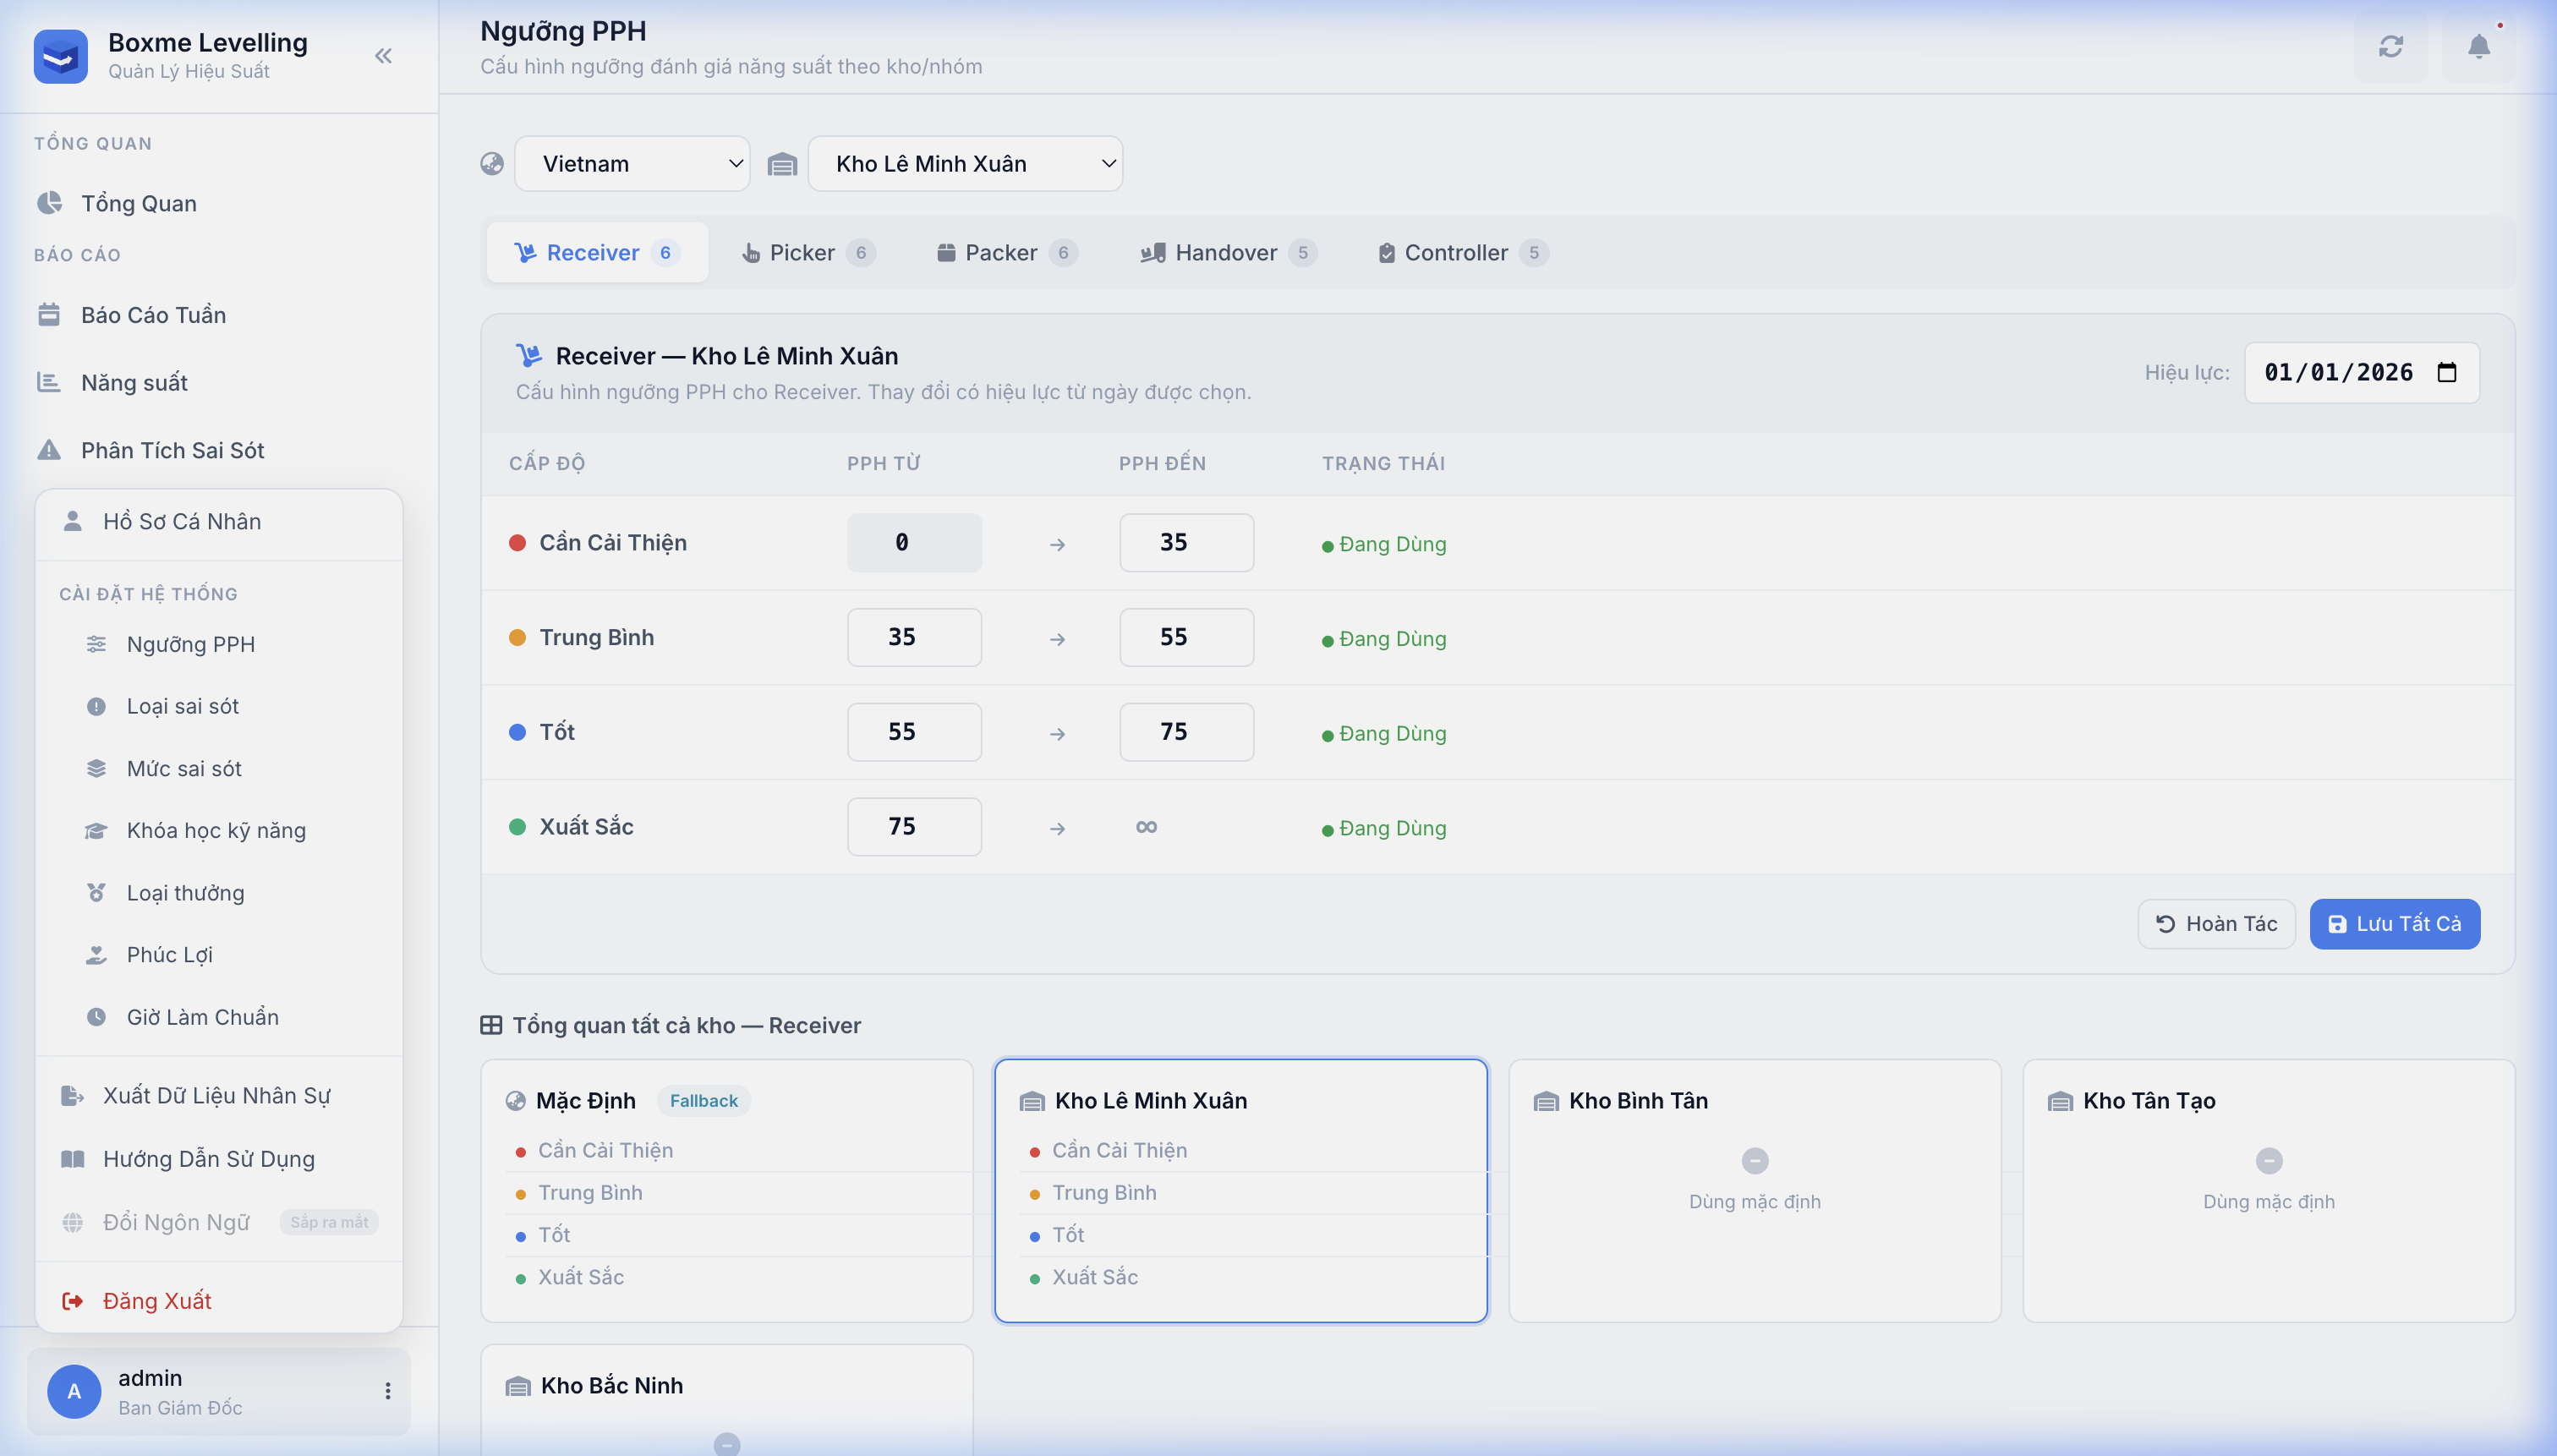The height and width of the screenshot is (1456, 2557).
Task: Open Giờ Làm Chuẩn clock item
Action: 202,1017
